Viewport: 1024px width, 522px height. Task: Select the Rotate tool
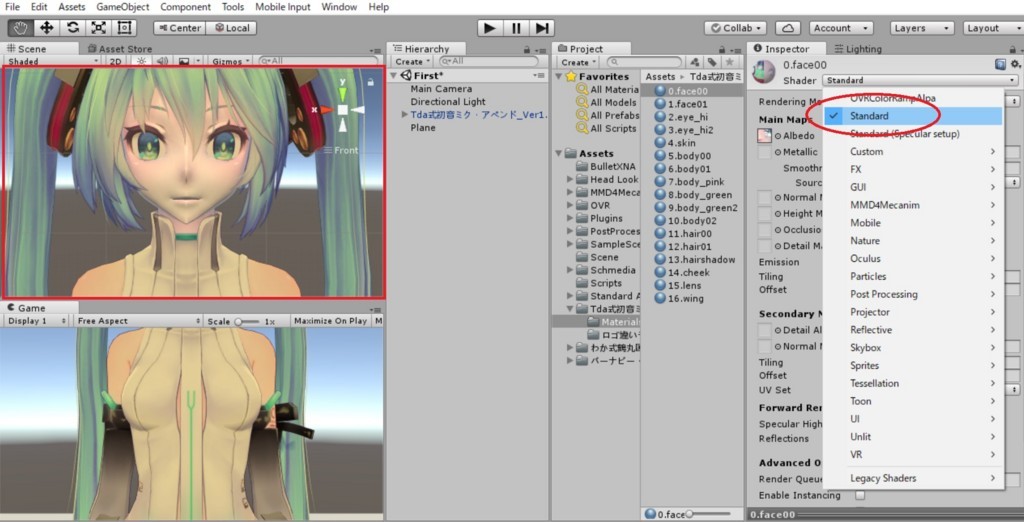click(x=72, y=28)
